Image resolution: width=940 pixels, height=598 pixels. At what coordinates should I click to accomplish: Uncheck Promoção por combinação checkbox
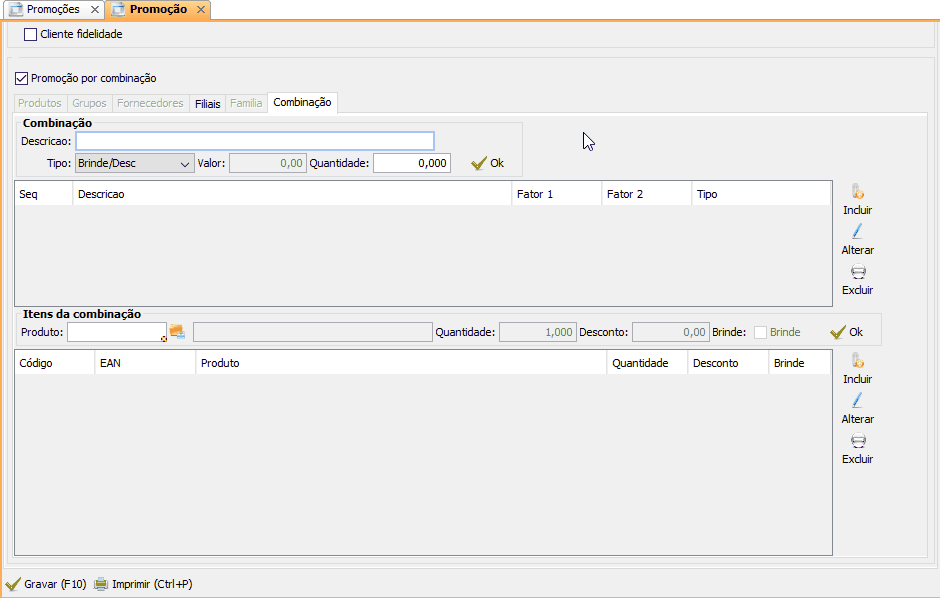(22, 78)
